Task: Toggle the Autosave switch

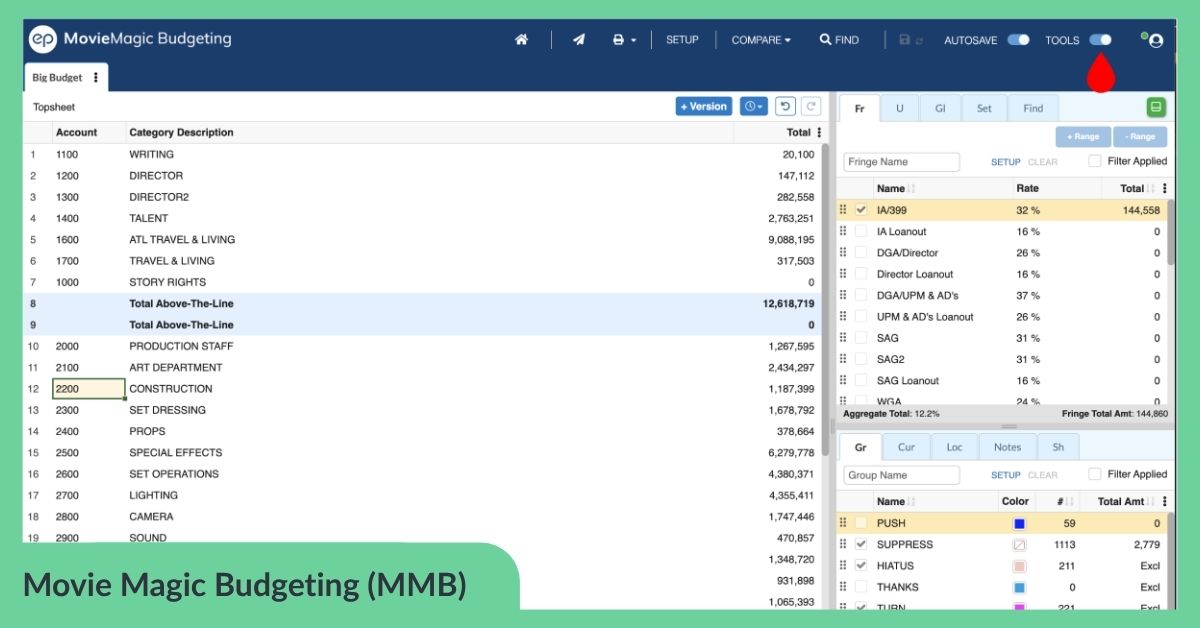Action: tap(1018, 40)
